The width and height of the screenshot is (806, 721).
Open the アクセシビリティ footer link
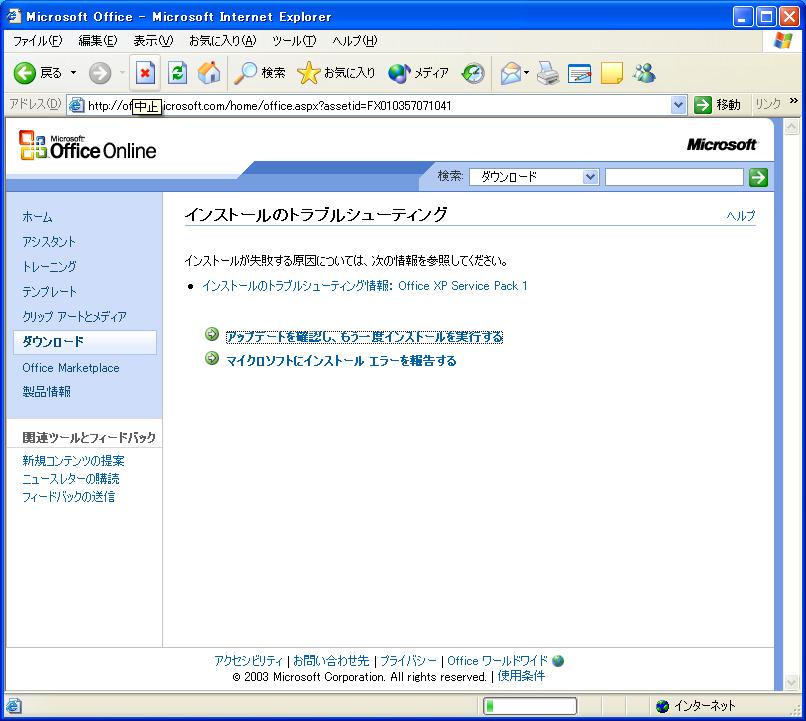[248, 661]
